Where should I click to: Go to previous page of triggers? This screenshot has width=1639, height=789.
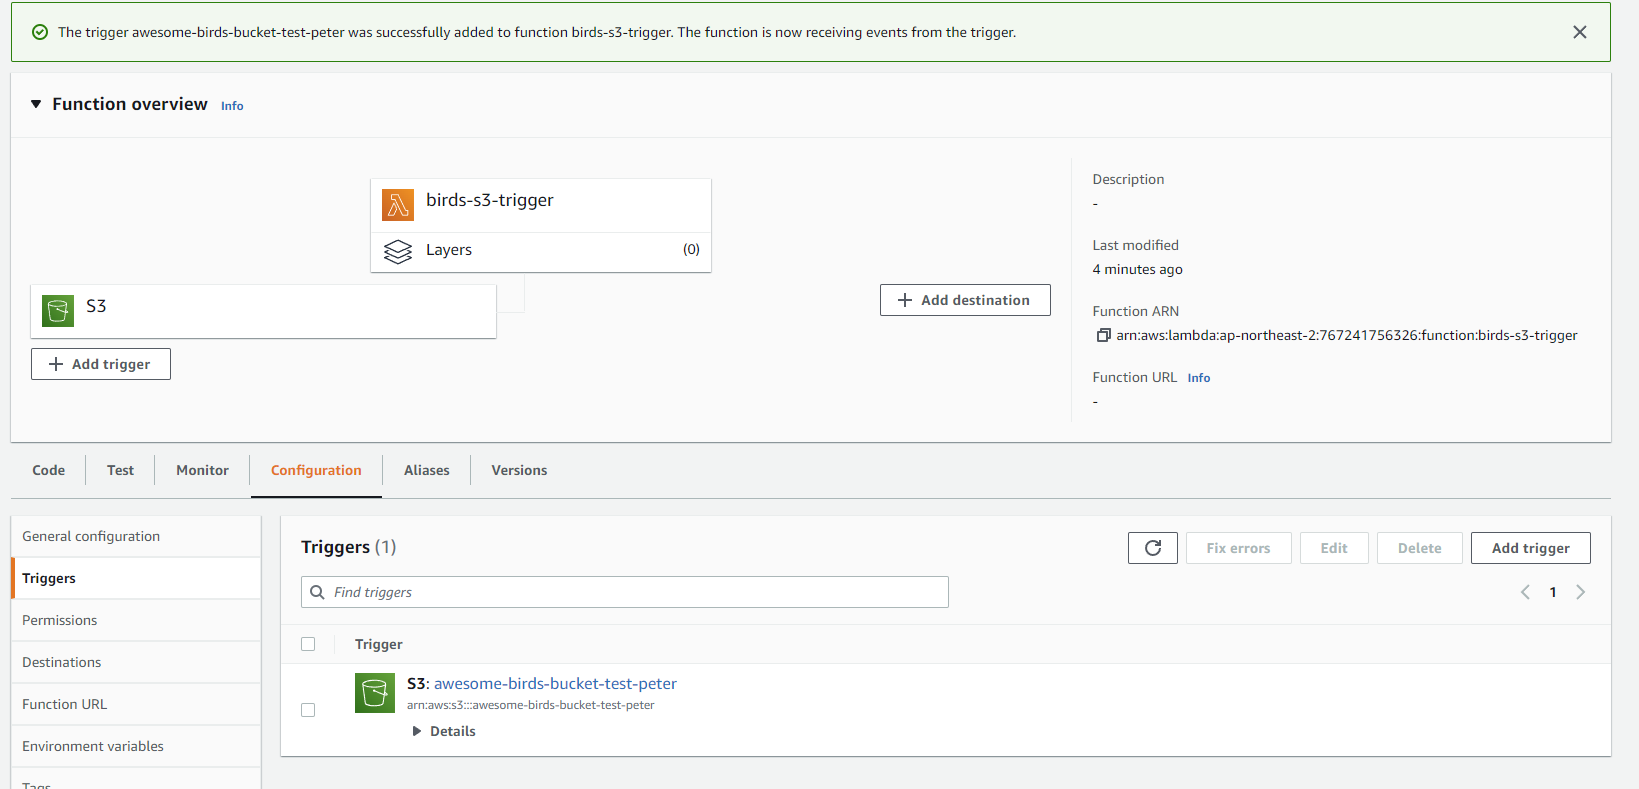pyautogui.click(x=1525, y=592)
